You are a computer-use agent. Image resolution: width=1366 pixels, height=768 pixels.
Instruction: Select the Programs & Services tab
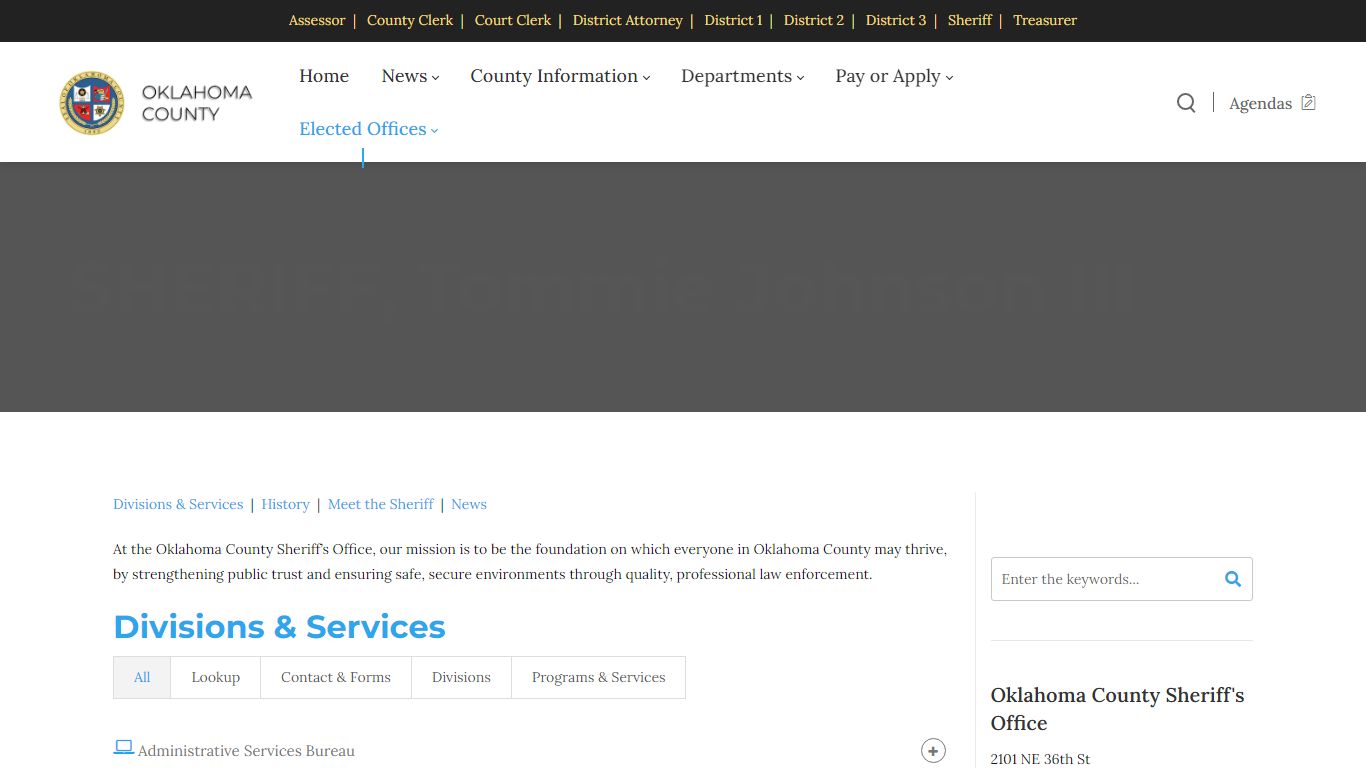pos(598,677)
